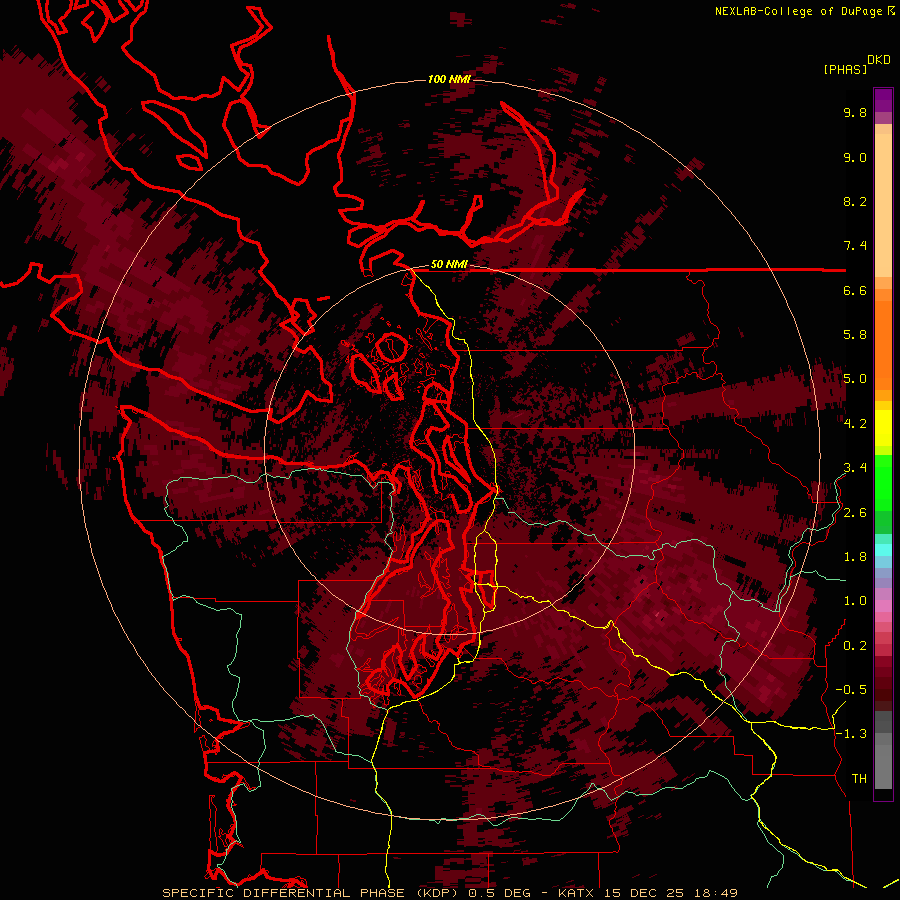Image resolution: width=900 pixels, height=900 pixels.
Task: Click the yellow segment of the color bar
Action: [883, 428]
